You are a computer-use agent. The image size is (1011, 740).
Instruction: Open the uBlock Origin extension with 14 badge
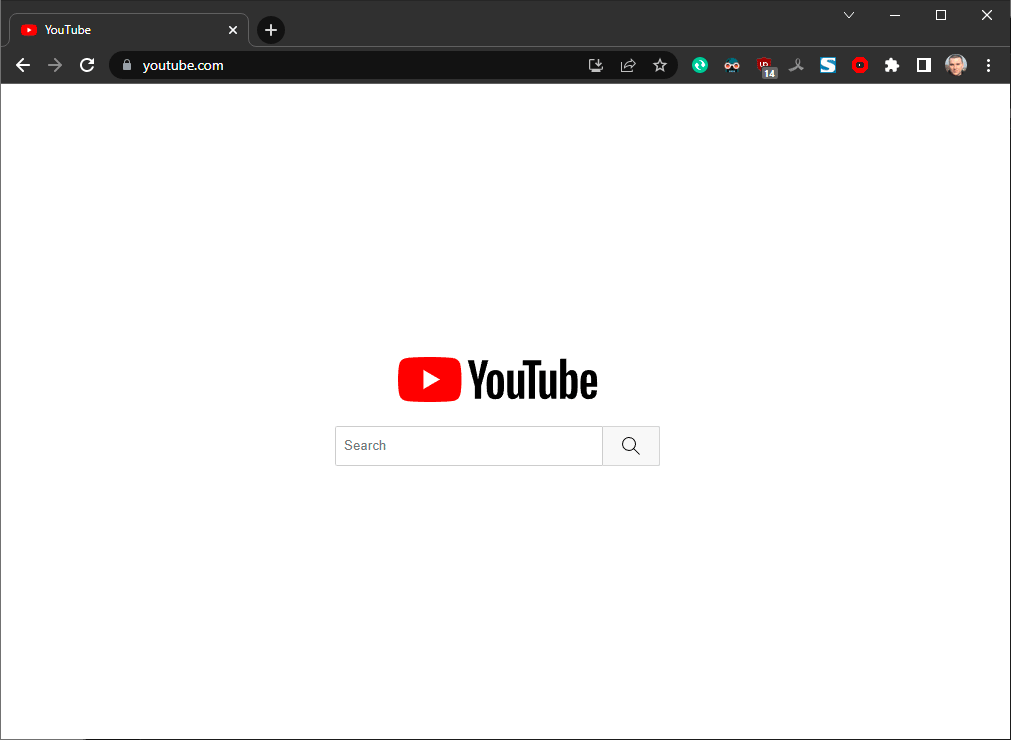point(766,65)
